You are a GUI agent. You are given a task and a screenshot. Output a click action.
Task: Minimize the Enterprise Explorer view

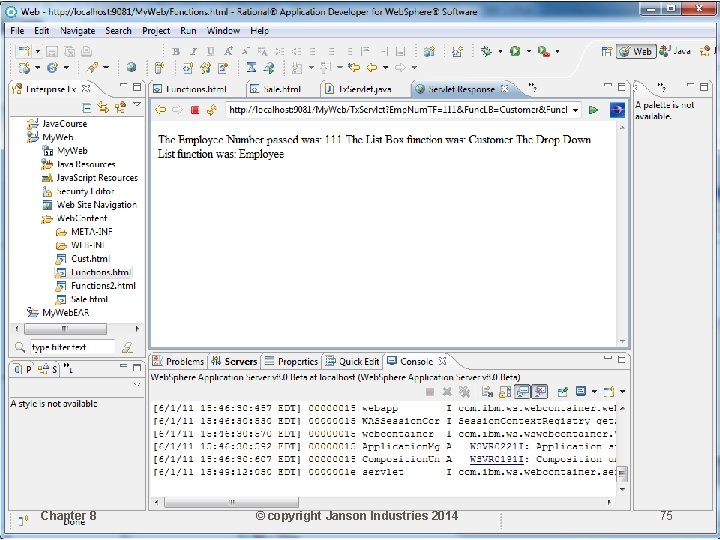coord(123,86)
